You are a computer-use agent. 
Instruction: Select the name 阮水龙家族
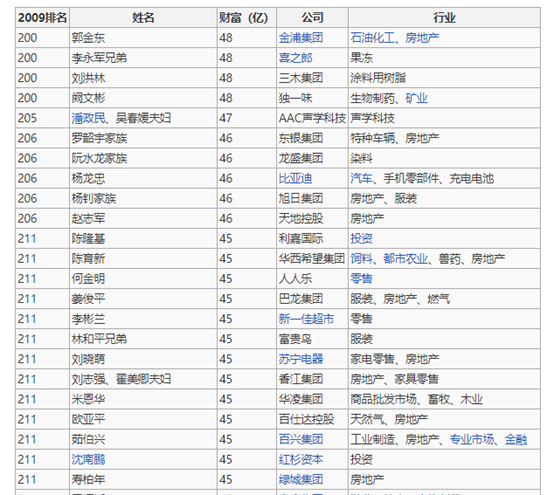point(99,158)
